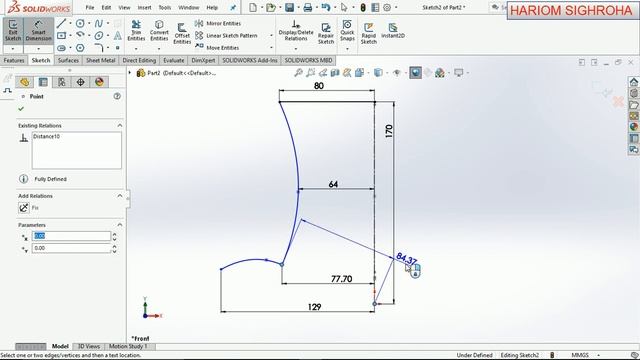Switch to the Features tab
Image resolution: width=640 pixels, height=360 pixels.
tap(14, 60)
